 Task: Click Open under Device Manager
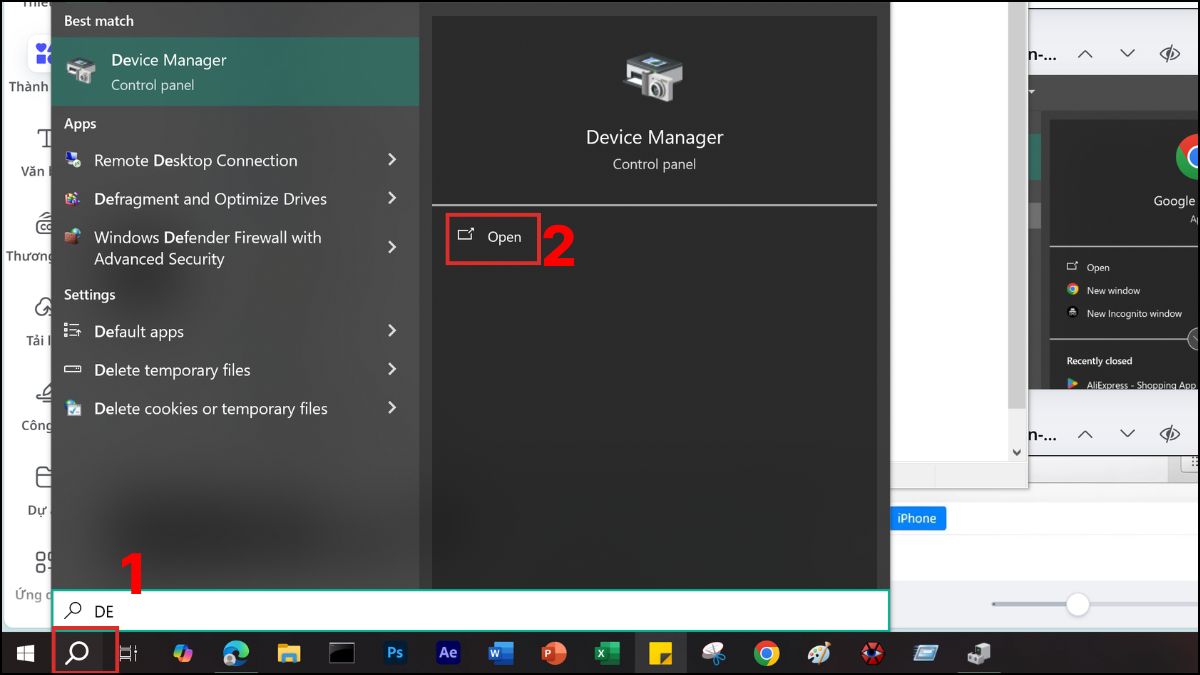(x=492, y=238)
